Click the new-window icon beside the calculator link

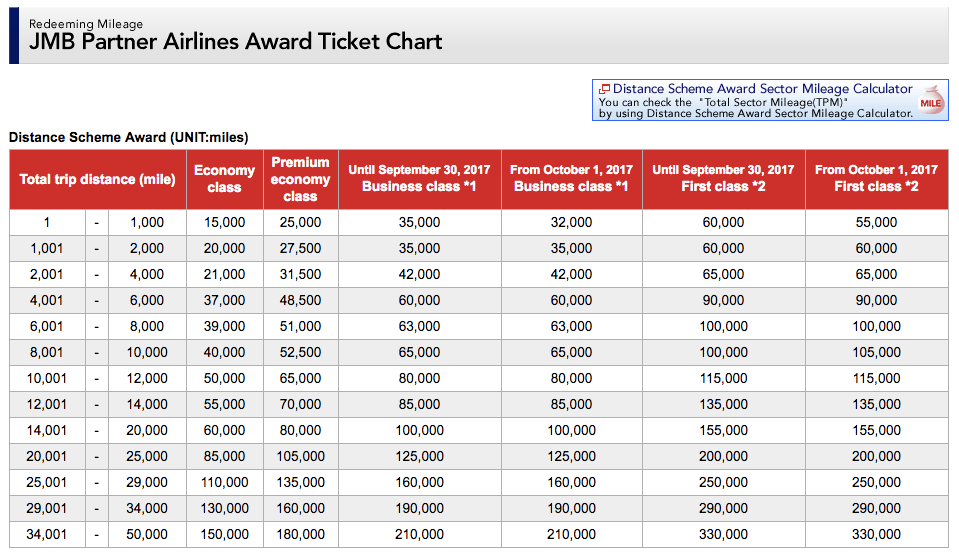pyautogui.click(x=604, y=89)
